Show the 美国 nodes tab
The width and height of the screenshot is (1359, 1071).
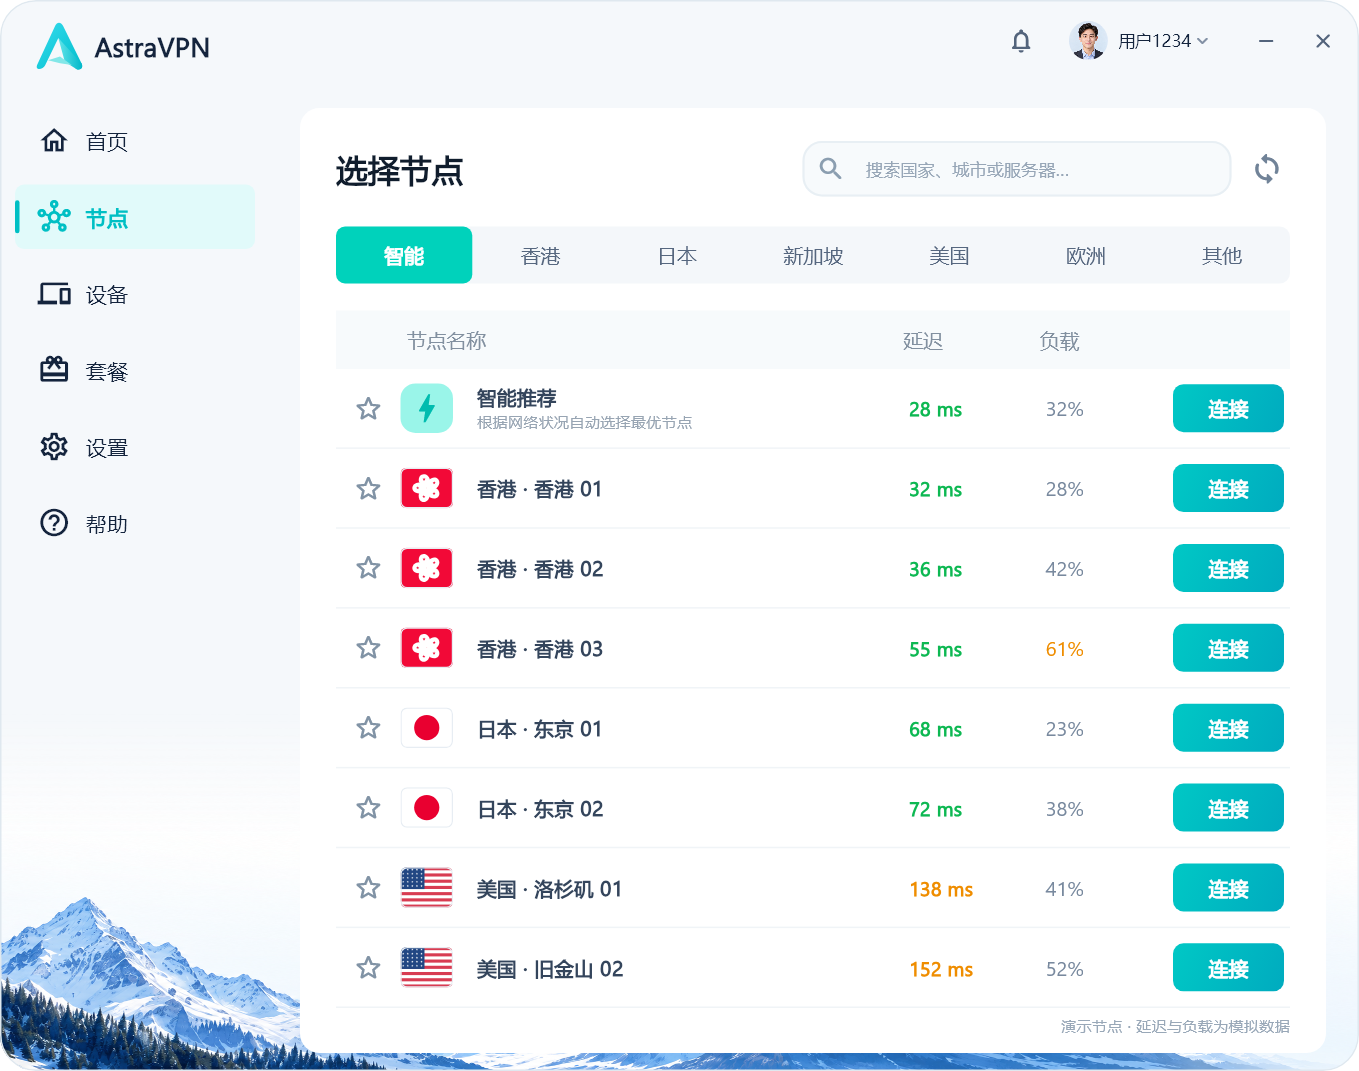949,256
